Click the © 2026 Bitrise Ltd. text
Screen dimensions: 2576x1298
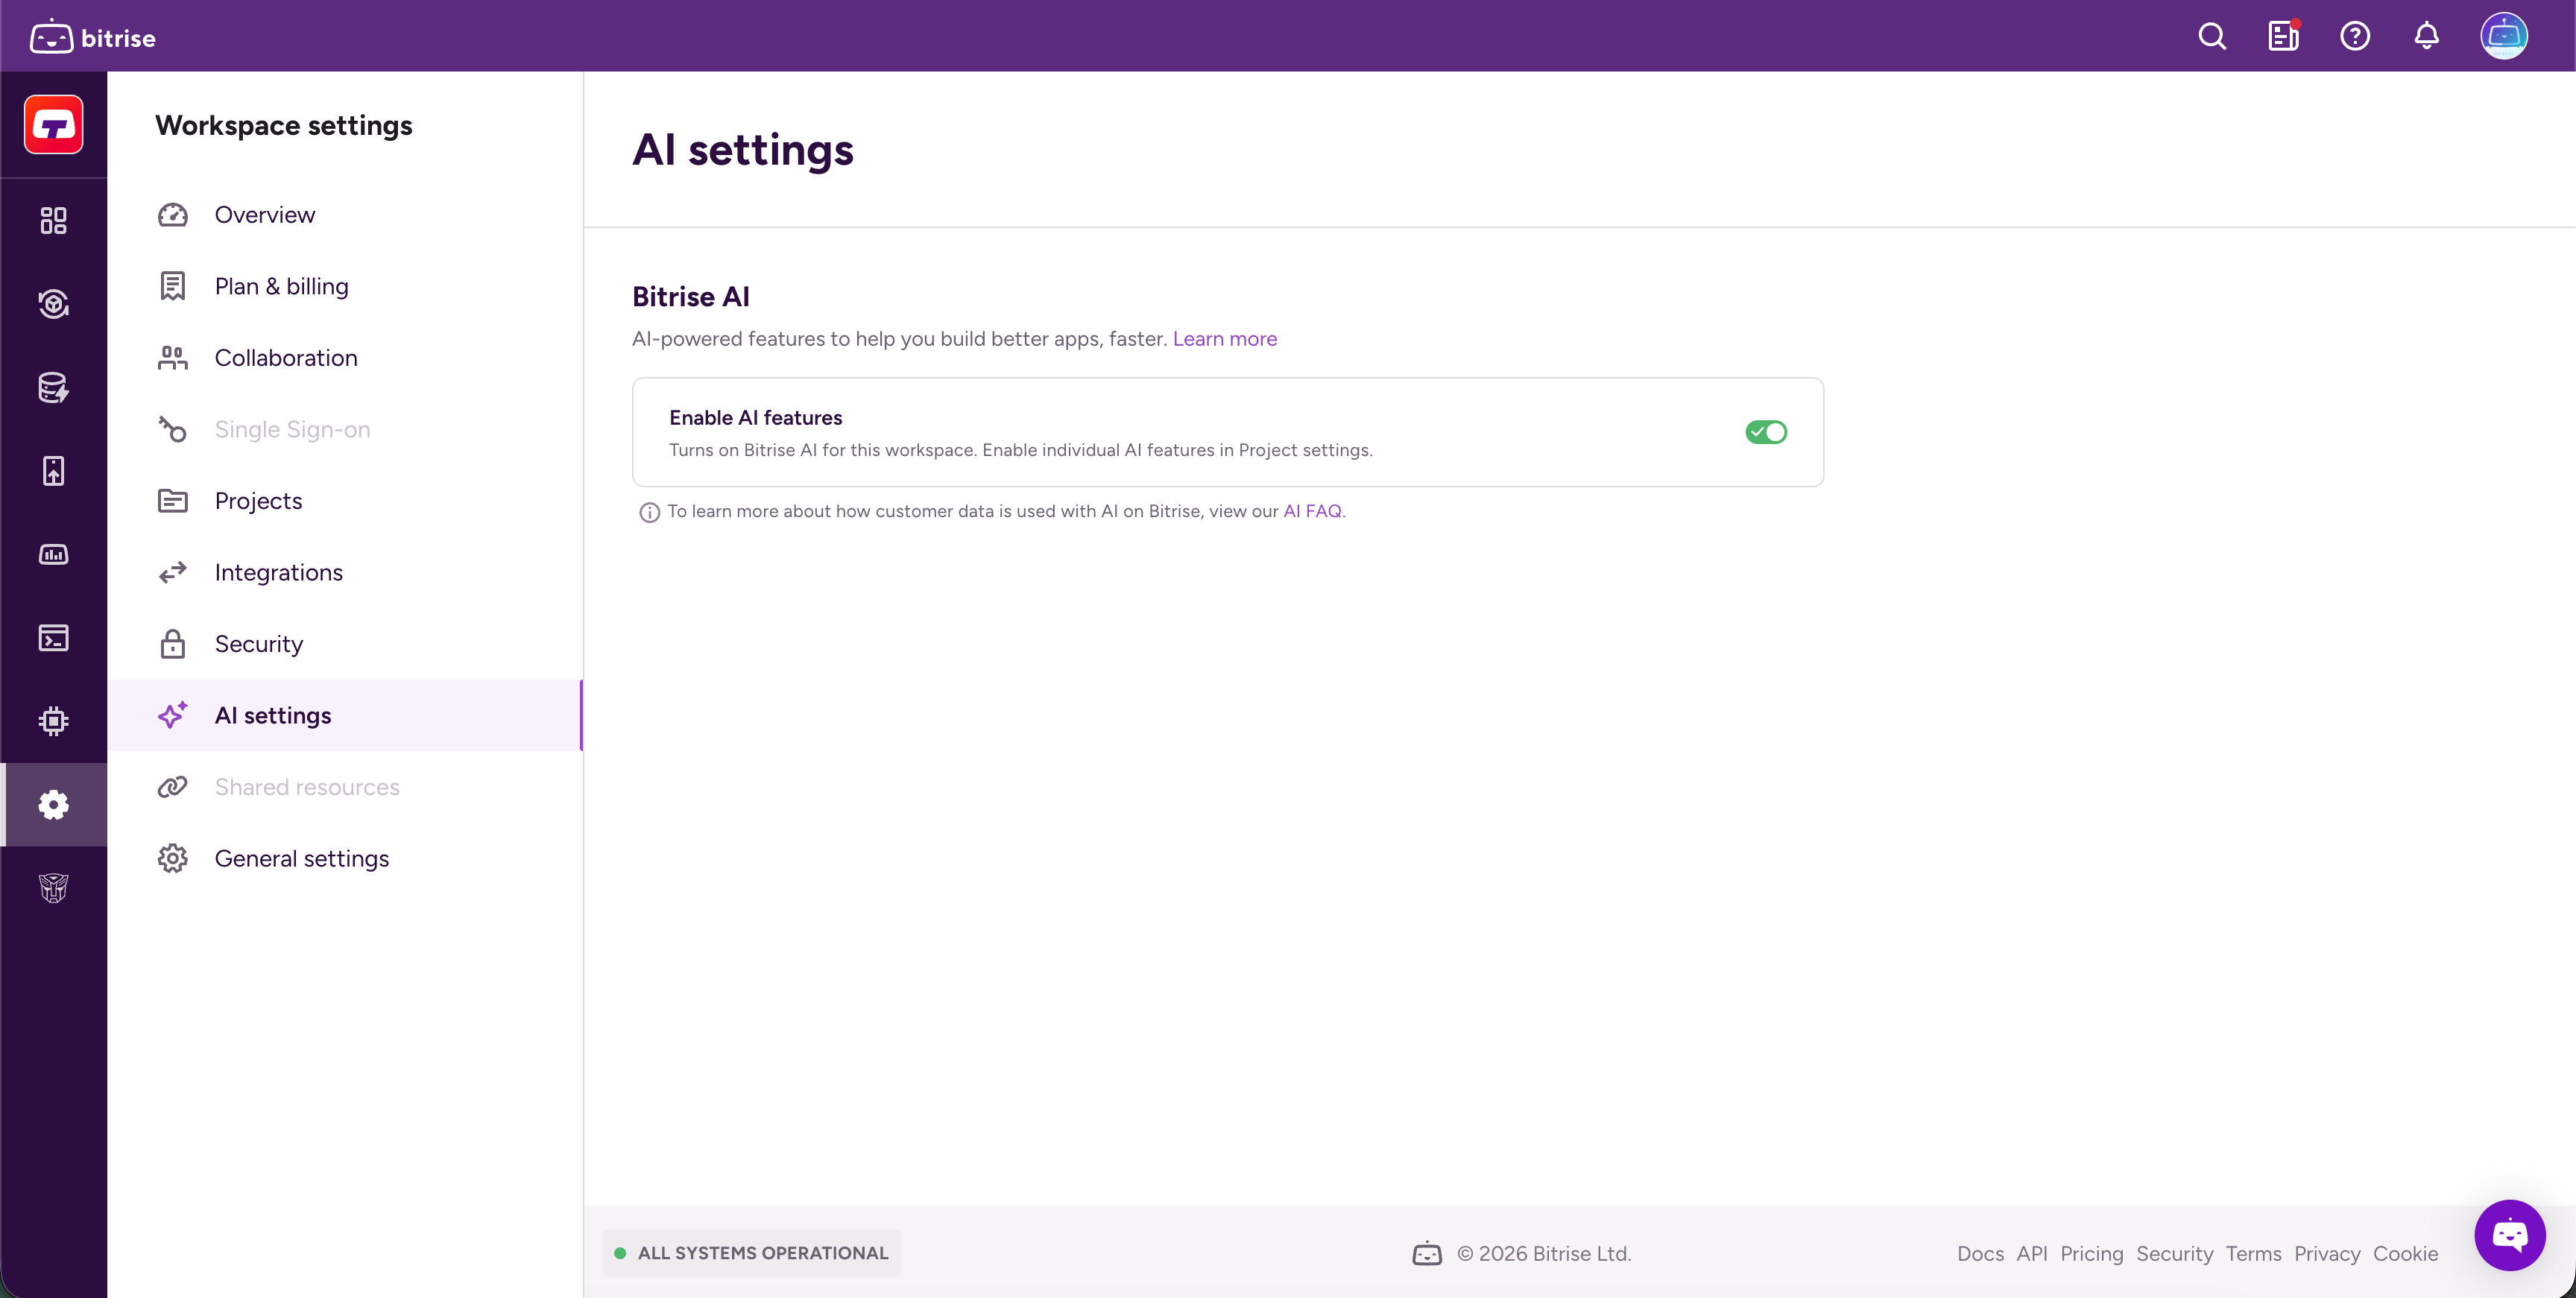(1544, 1254)
